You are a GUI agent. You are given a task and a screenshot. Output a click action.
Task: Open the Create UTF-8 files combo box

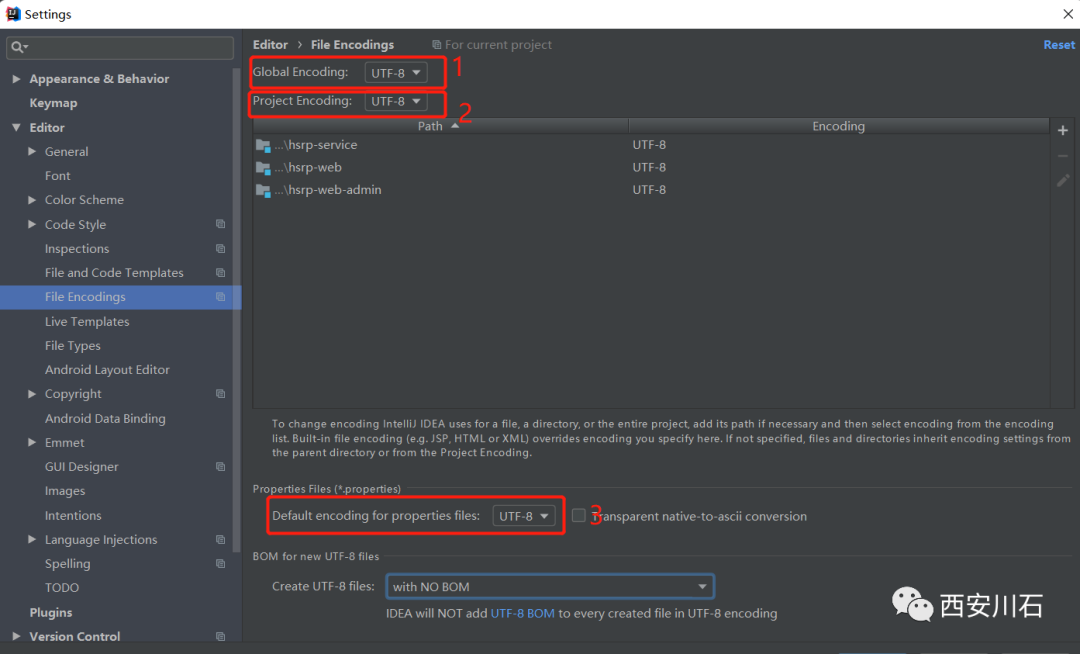click(550, 587)
